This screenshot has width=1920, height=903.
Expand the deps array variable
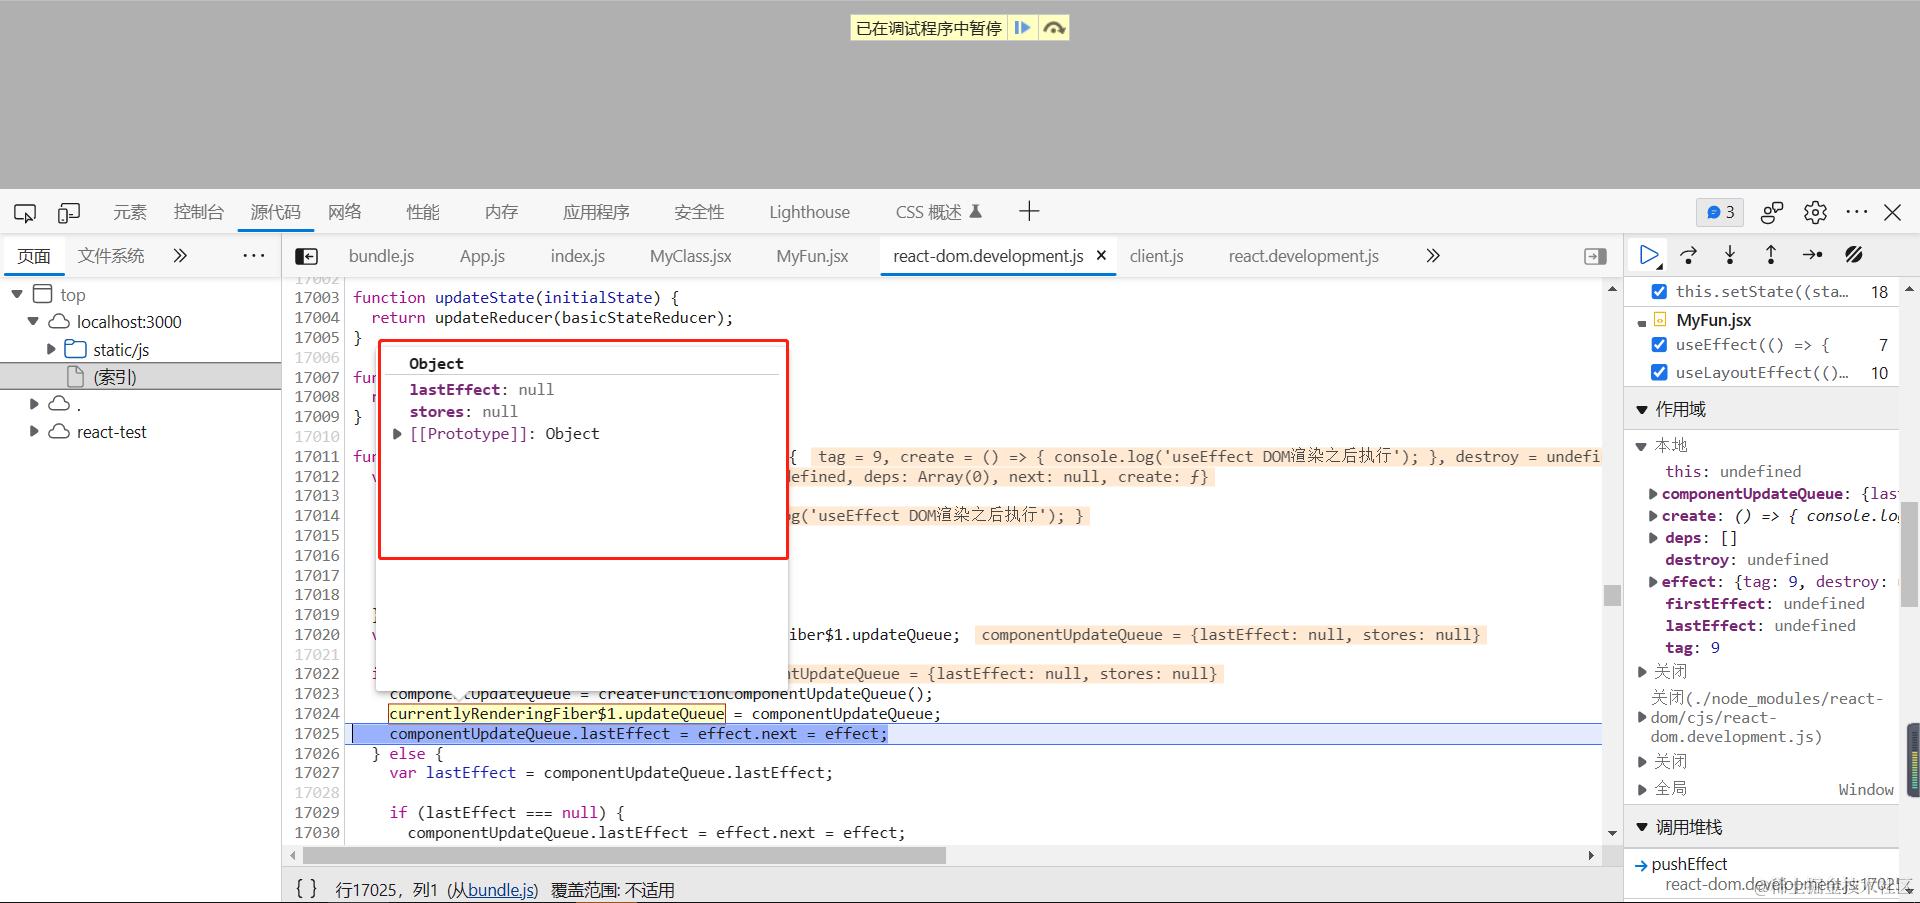[x=1653, y=538]
